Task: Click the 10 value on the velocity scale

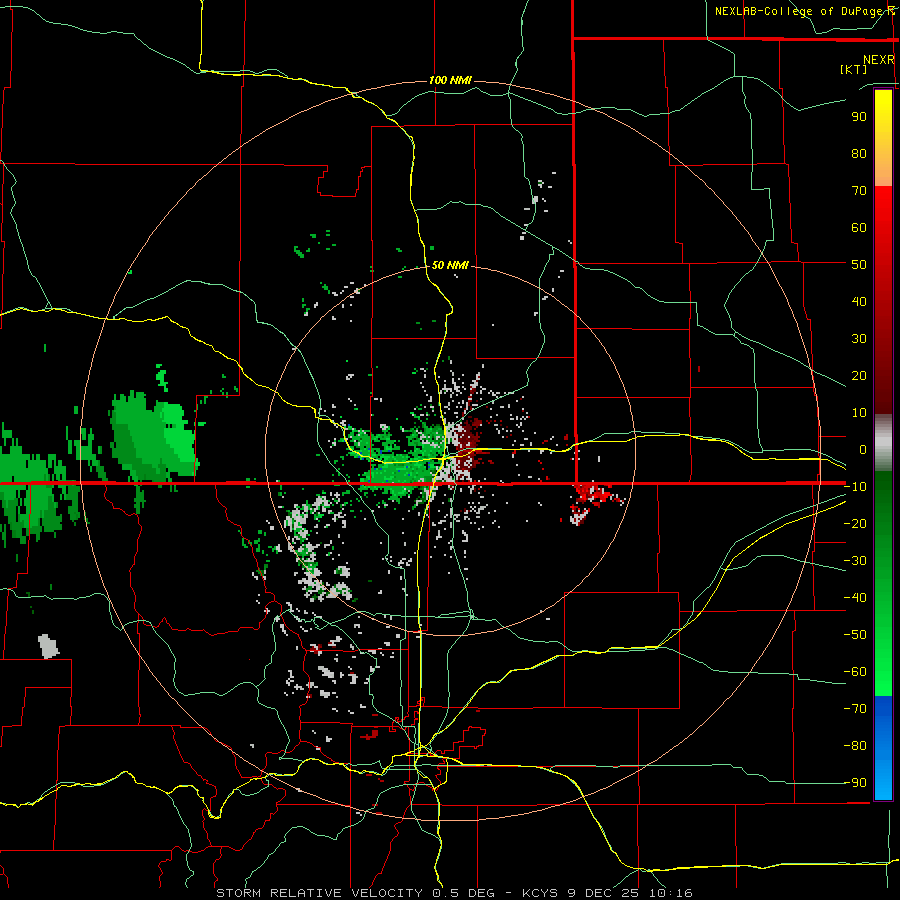Action: (859, 413)
